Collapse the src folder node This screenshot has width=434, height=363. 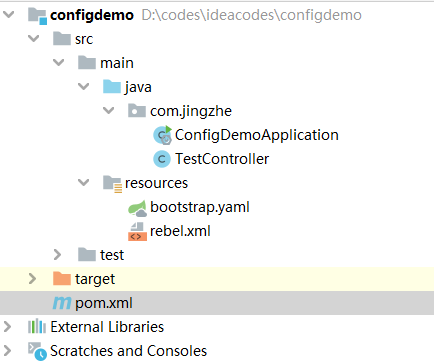tap(34, 39)
